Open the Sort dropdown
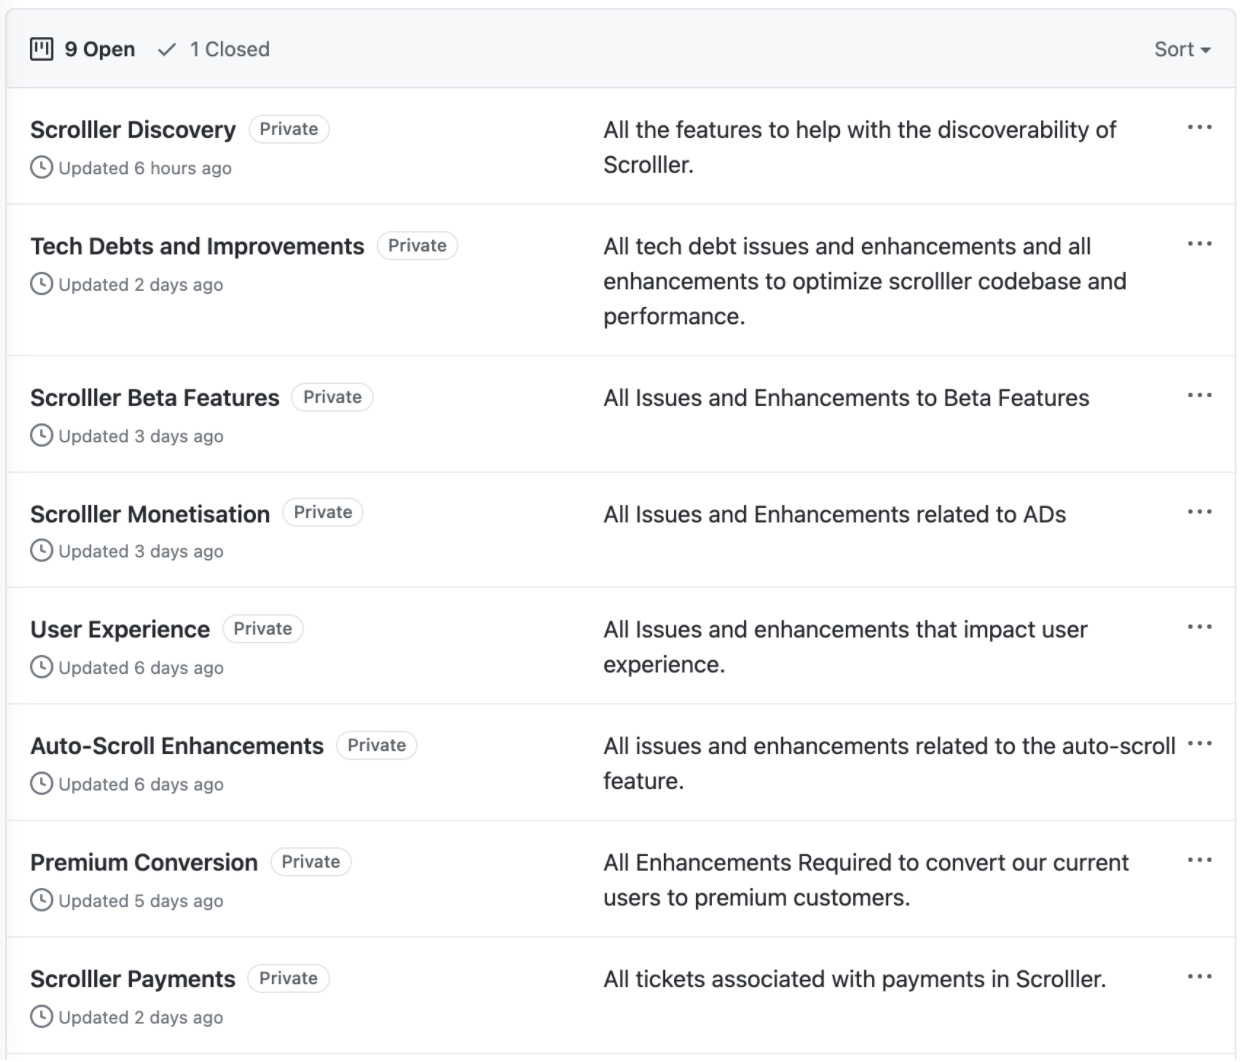This screenshot has width=1246, height=1062. point(1182,49)
